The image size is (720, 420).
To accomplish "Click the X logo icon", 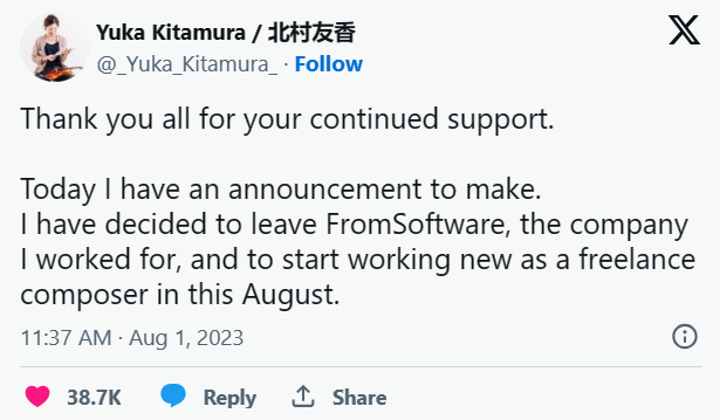I will point(684,32).
